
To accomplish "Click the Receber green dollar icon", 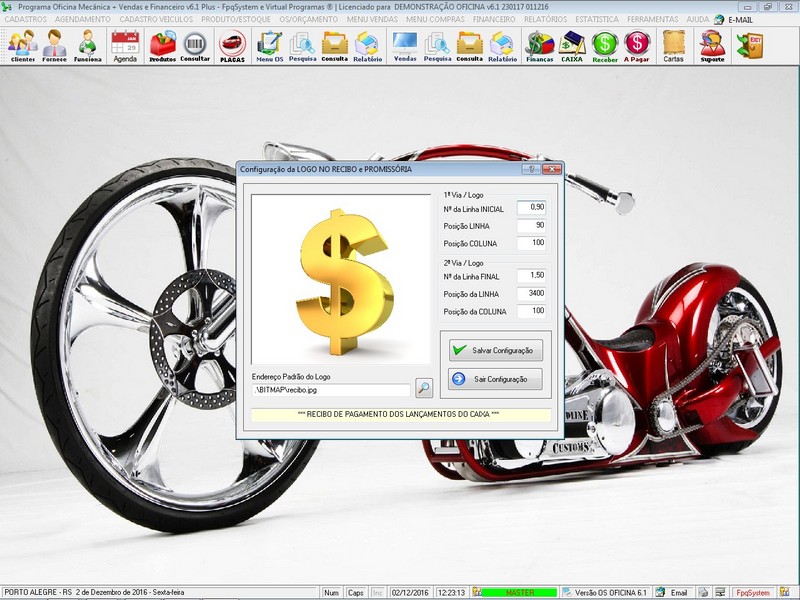I will tap(604, 45).
